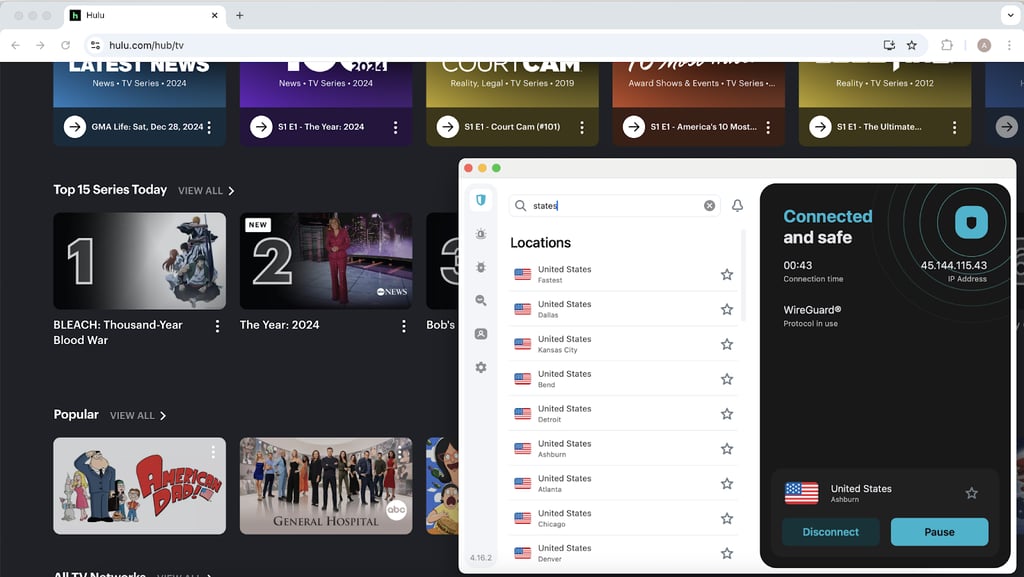Open the bug threat protection icon in VPN sidebar
Image resolution: width=1024 pixels, height=577 pixels.
tap(481, 267)
